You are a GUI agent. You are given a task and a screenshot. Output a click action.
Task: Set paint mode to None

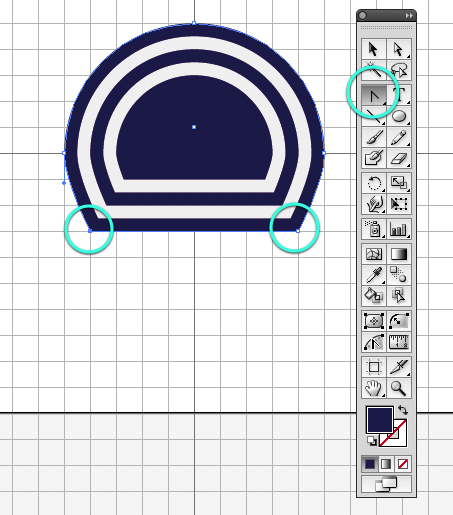point(403,464)
